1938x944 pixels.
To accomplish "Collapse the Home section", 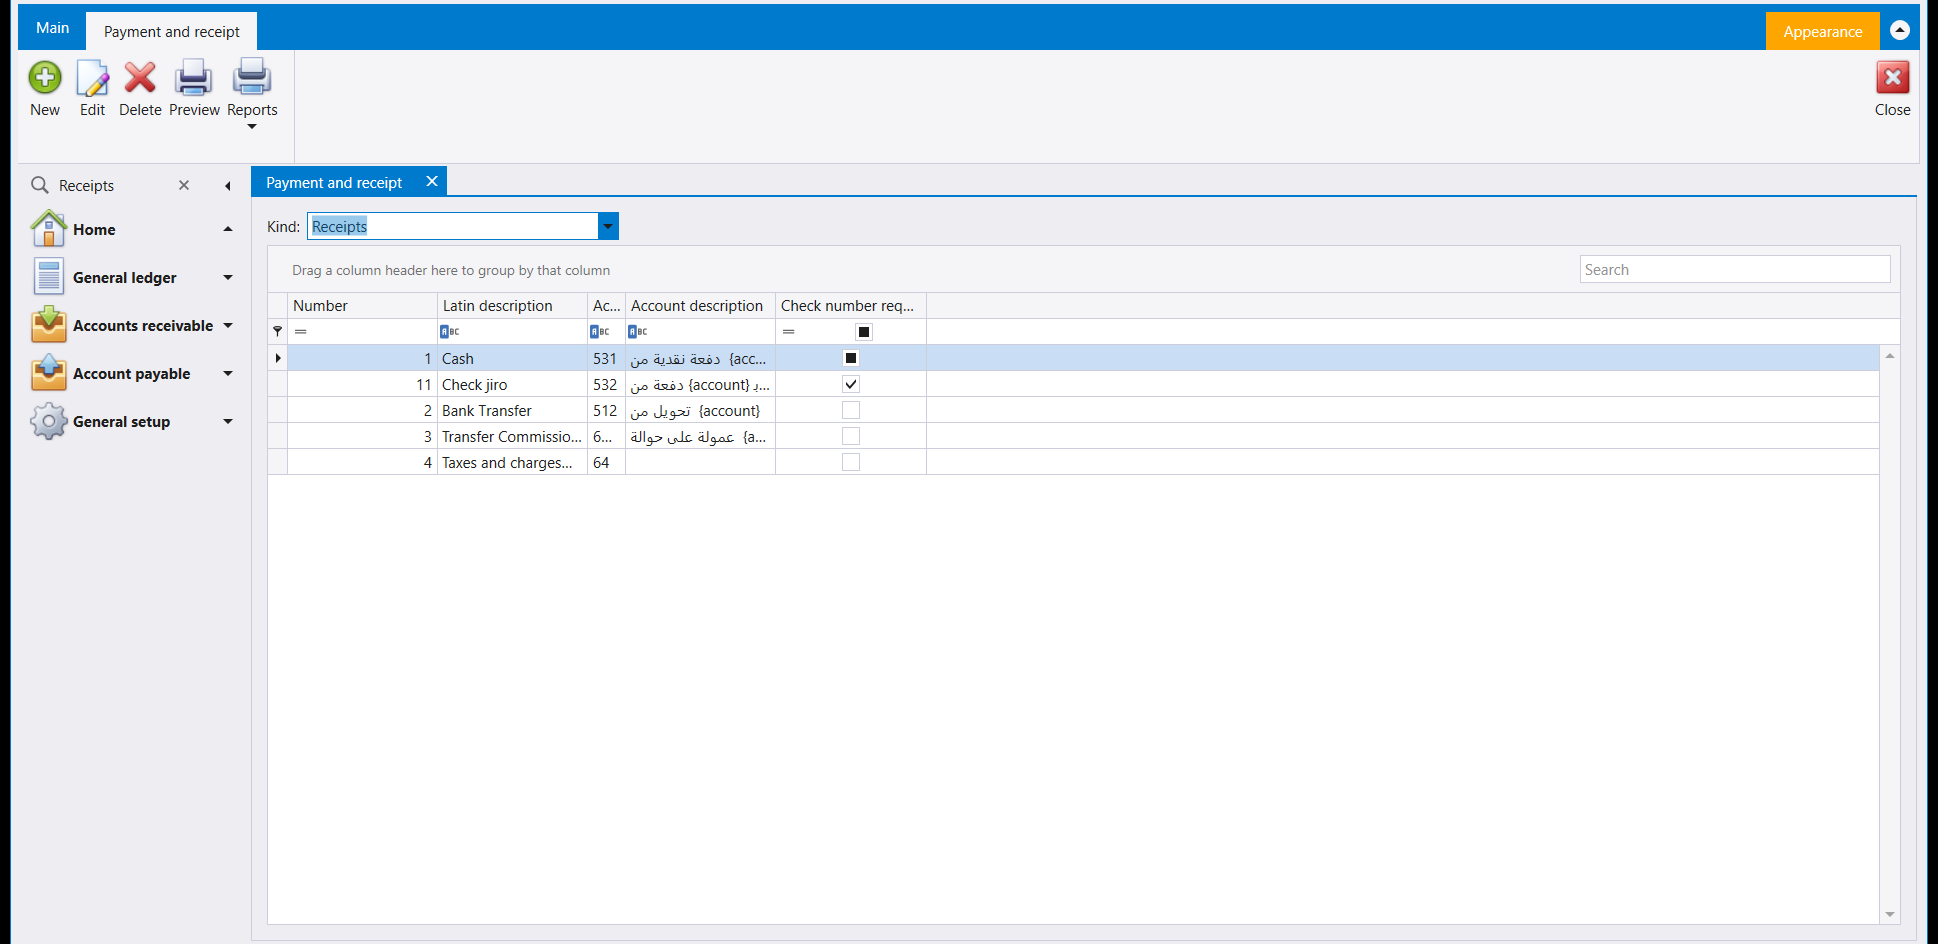I will [x=228, y=229].
